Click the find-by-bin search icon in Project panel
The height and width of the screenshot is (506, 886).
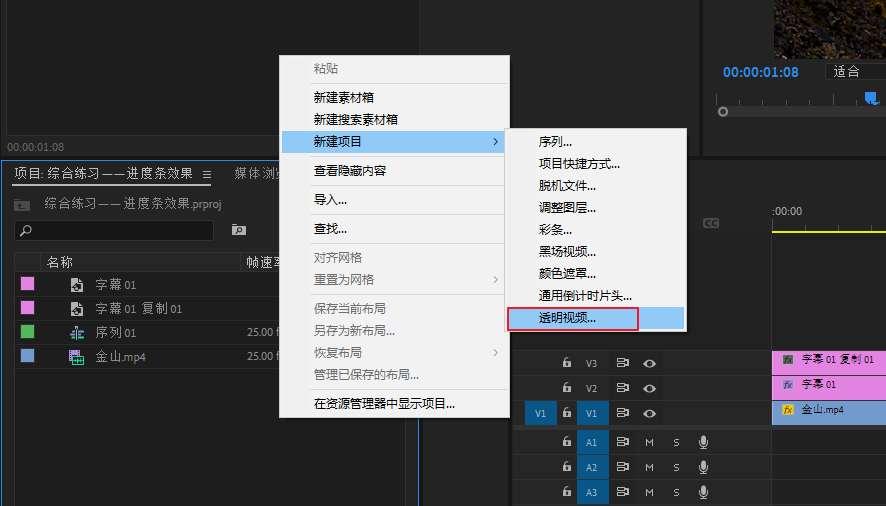point(239,230)
